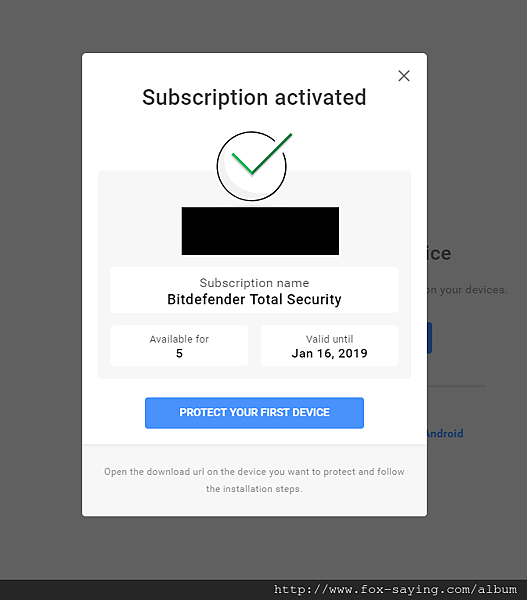Click the dimmed background left of the dialog
The width and height of the screenshot is (527, 600).
(x=41, y=285)
